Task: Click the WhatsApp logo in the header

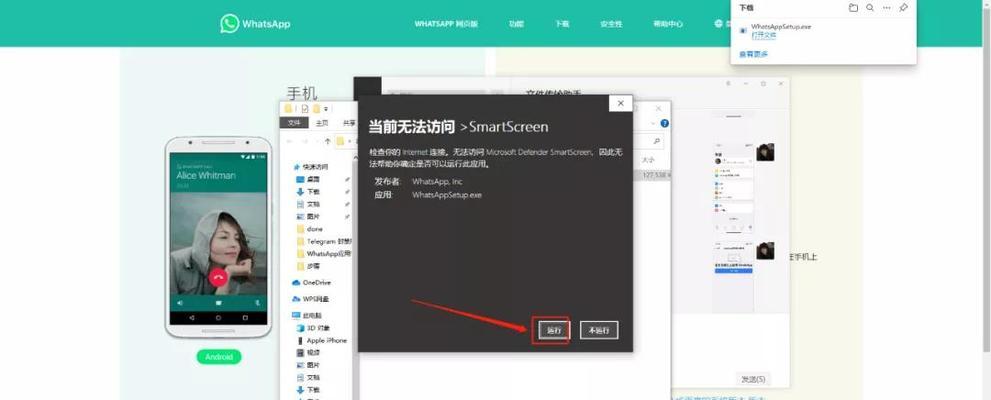Action: click(x=255, y=24)
